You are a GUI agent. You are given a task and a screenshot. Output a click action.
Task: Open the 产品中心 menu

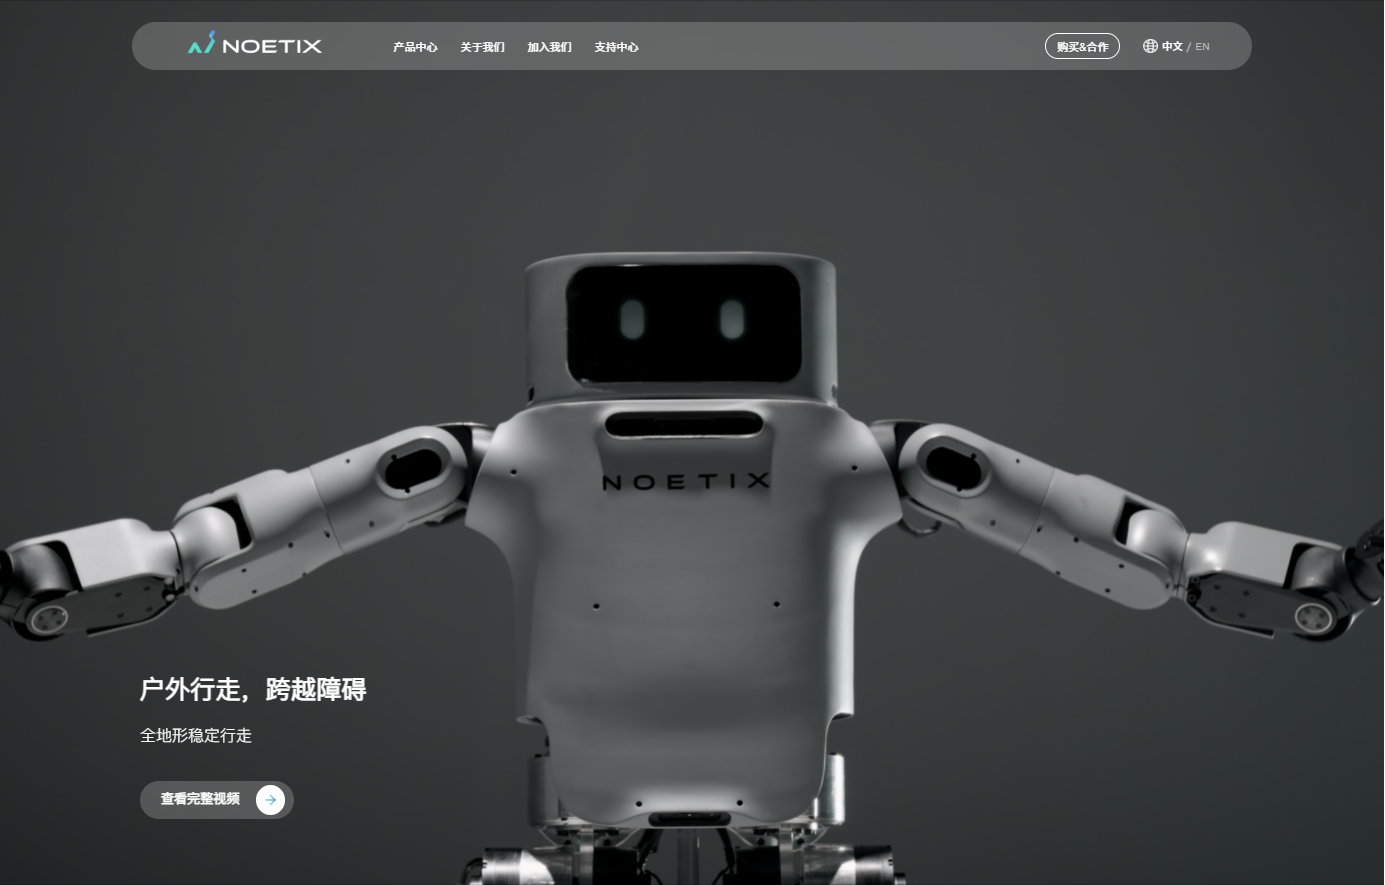pyautogui.click(x=415, y=47)
